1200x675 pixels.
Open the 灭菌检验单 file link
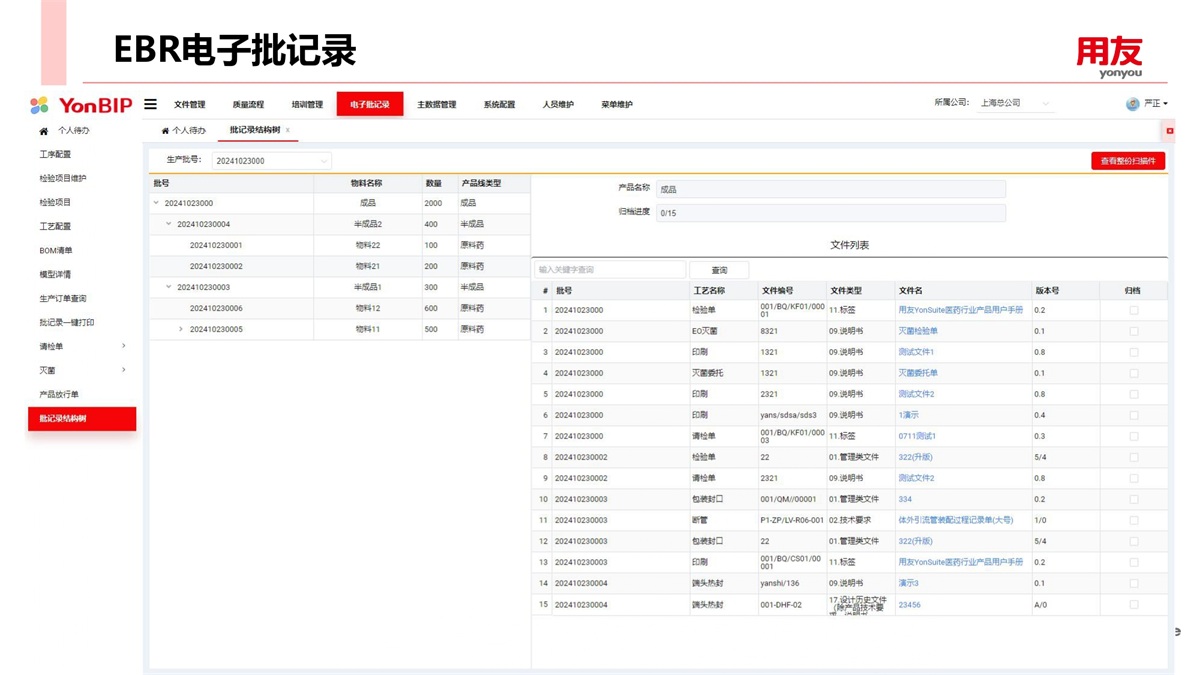(x=917, y=331)
